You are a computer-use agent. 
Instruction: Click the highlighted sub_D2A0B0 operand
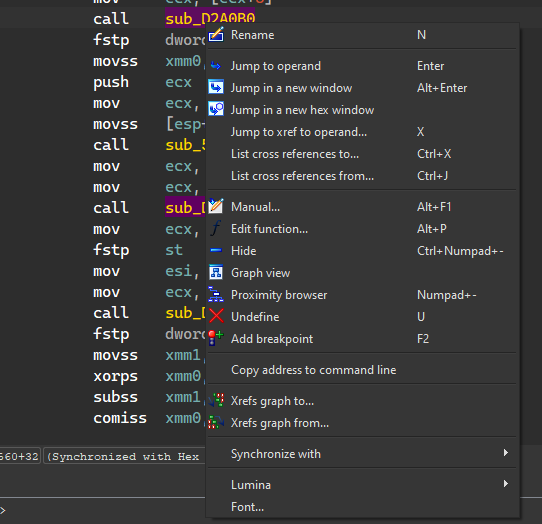210,18
